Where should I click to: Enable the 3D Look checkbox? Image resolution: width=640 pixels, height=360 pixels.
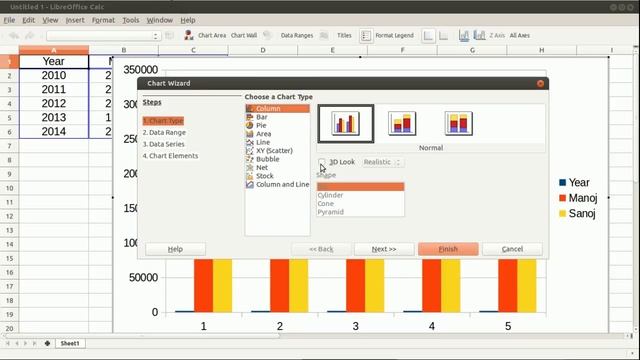[x=322, y=162]
